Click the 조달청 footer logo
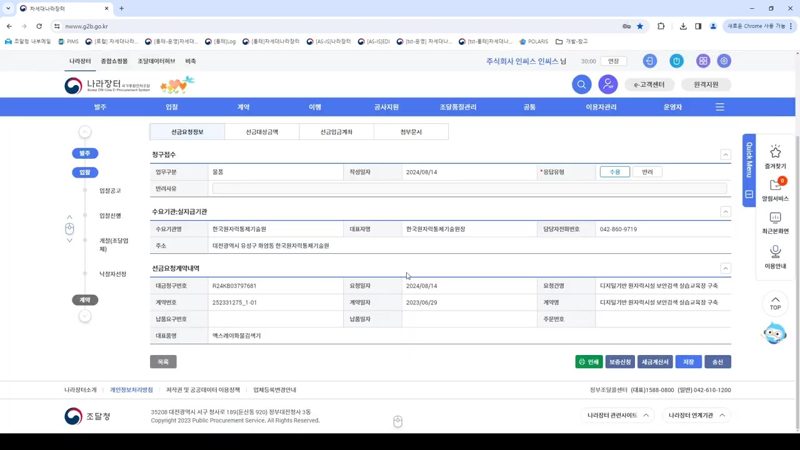 click(87, 416)
